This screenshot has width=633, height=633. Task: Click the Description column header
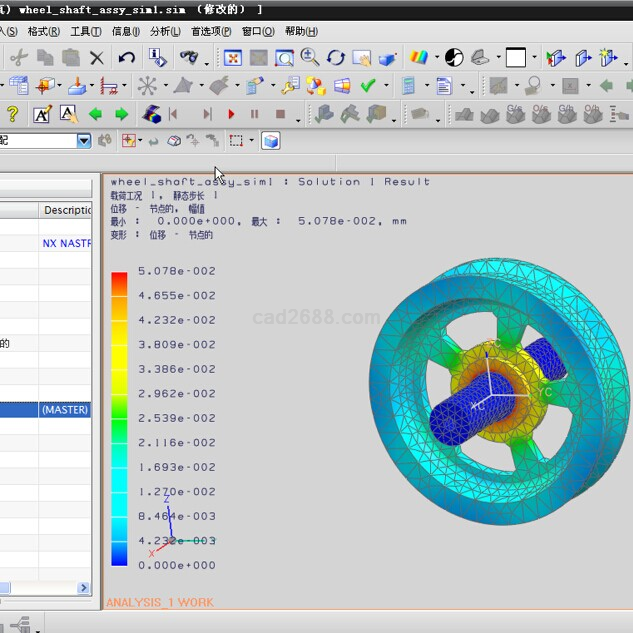point(66,210)
